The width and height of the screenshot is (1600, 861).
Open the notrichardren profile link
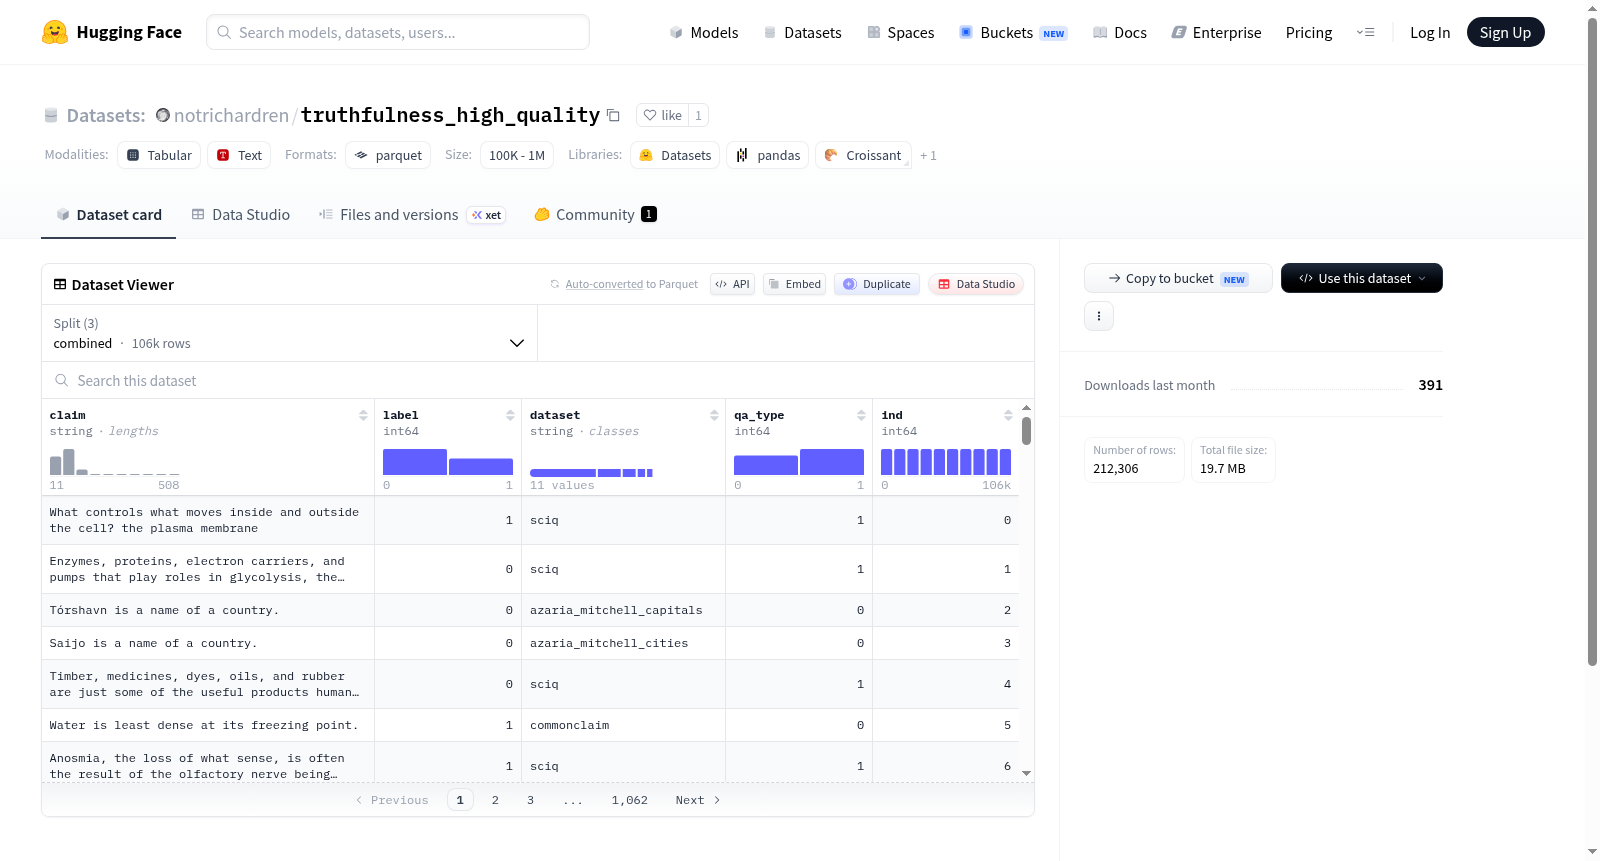pyautogui.click(x=231, y=116)
